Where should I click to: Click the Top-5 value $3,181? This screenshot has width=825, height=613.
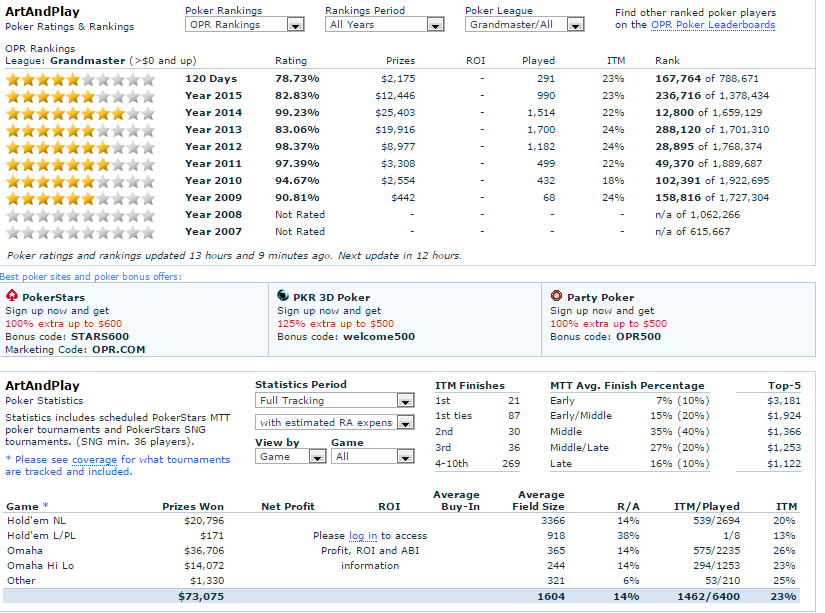pyautogui.click(x=784, y=401)
